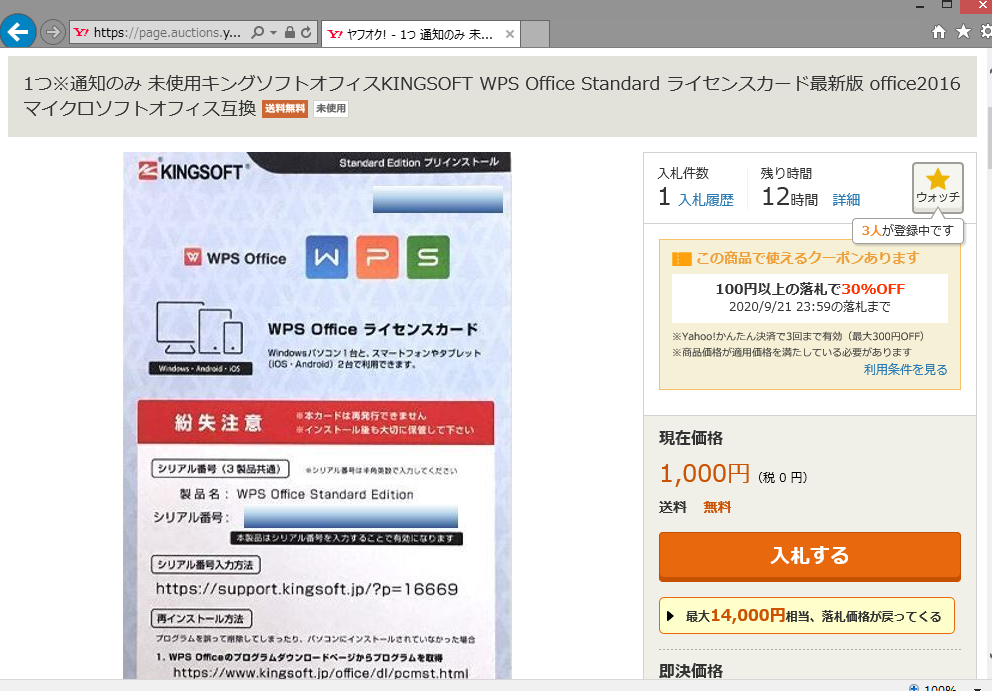
Task: Click the 詳細 remaining time details link
Action: 846,200
